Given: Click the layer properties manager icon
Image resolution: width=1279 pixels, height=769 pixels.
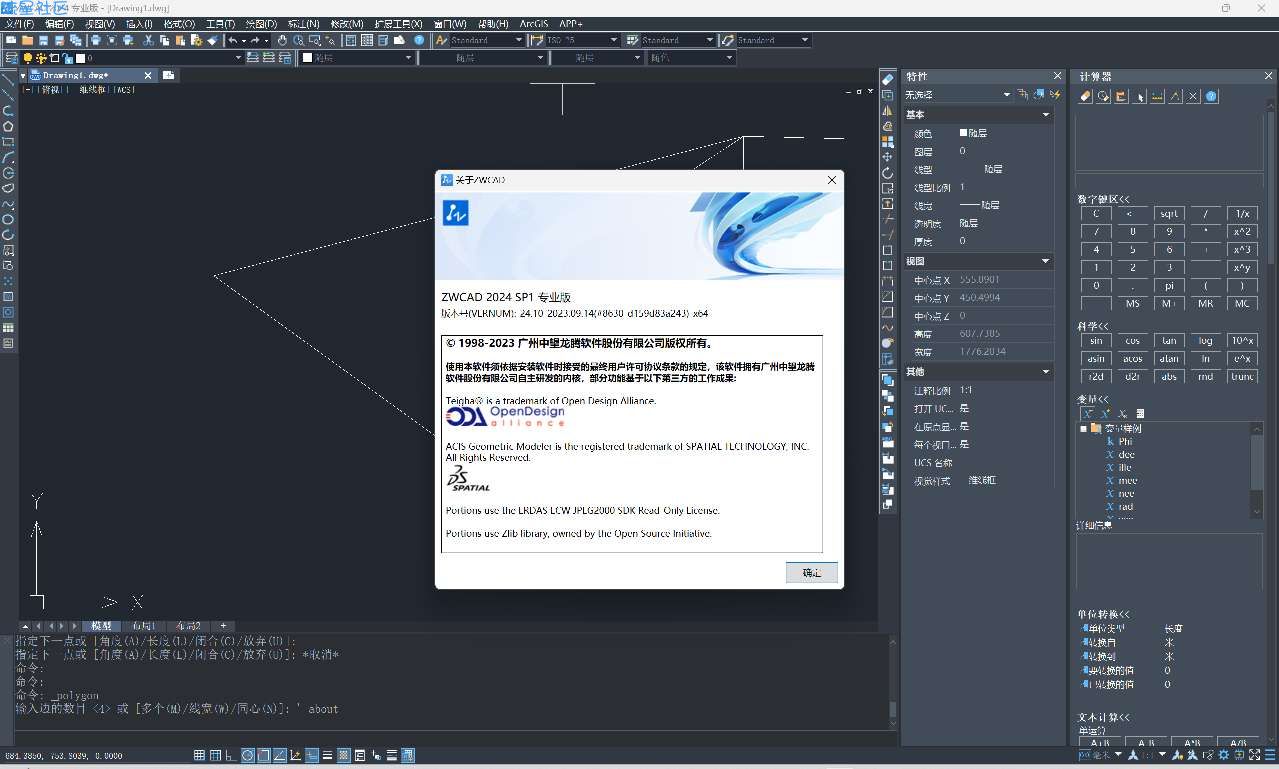Looking at the screenshot, I should click(11, 58).
